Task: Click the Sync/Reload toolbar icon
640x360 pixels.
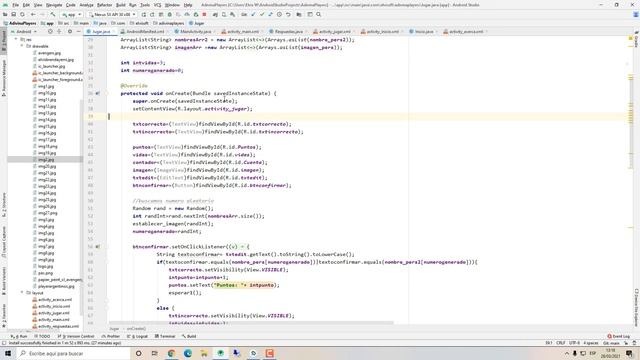Action: [x=22, y=14]
